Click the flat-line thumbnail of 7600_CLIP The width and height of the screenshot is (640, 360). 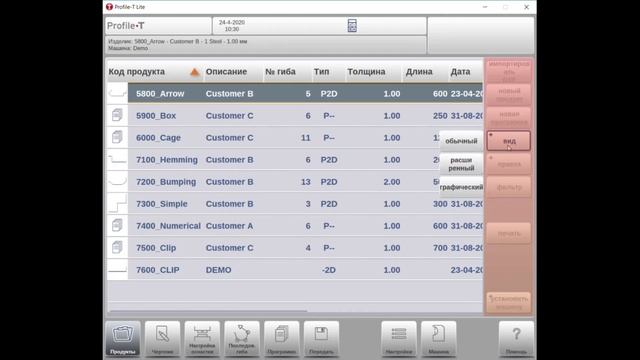[118, 270]
